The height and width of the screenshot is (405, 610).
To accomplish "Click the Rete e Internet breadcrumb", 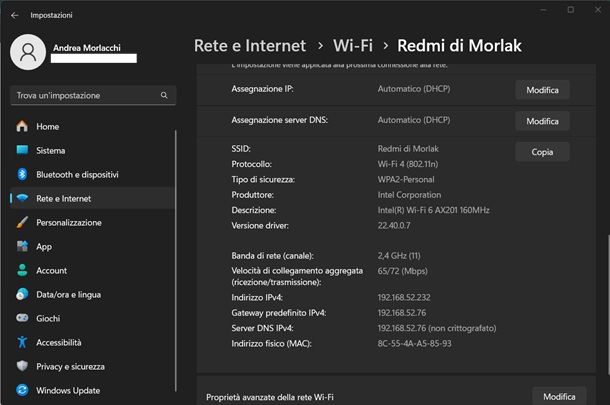I will tap(250, 46).
